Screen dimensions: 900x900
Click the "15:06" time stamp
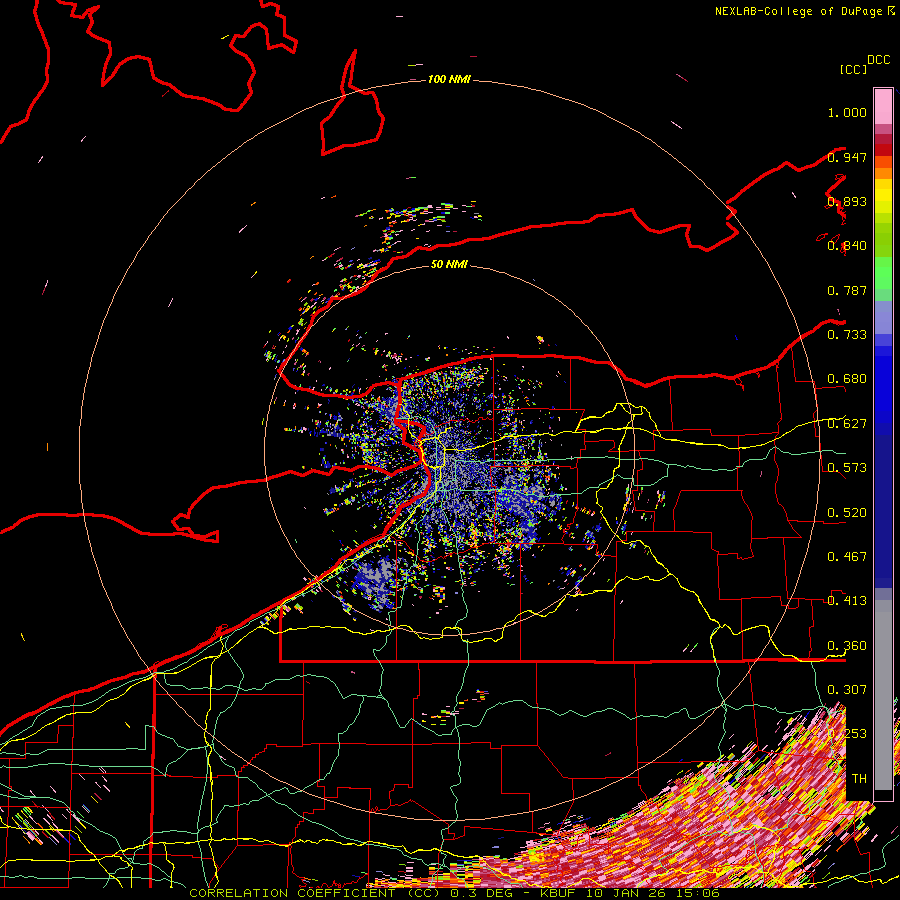click(697, 893)
